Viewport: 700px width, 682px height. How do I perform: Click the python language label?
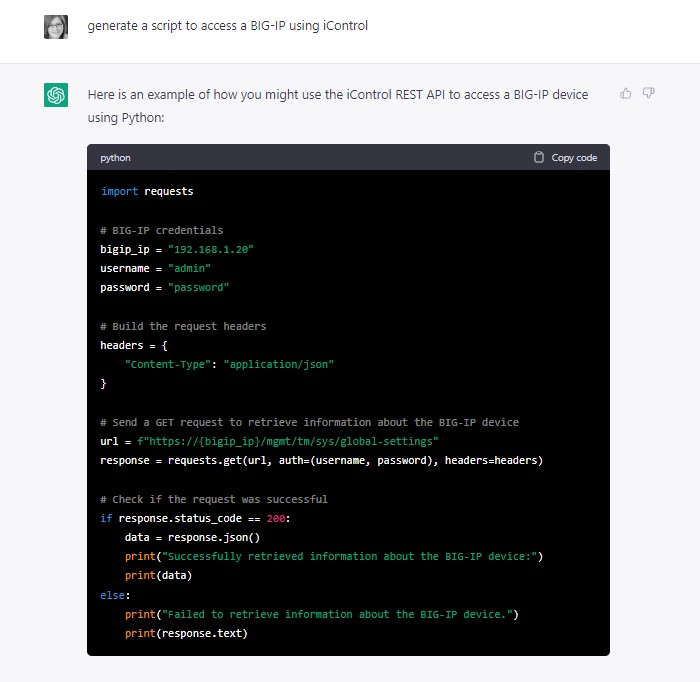(115, 158)
